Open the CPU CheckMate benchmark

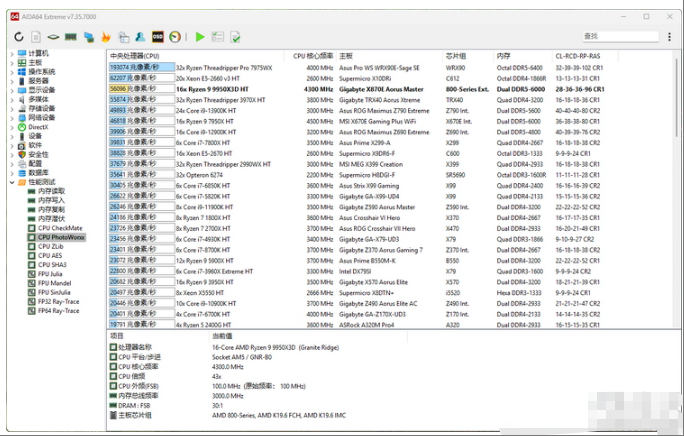pyautogui.click(x=55, y=228)
